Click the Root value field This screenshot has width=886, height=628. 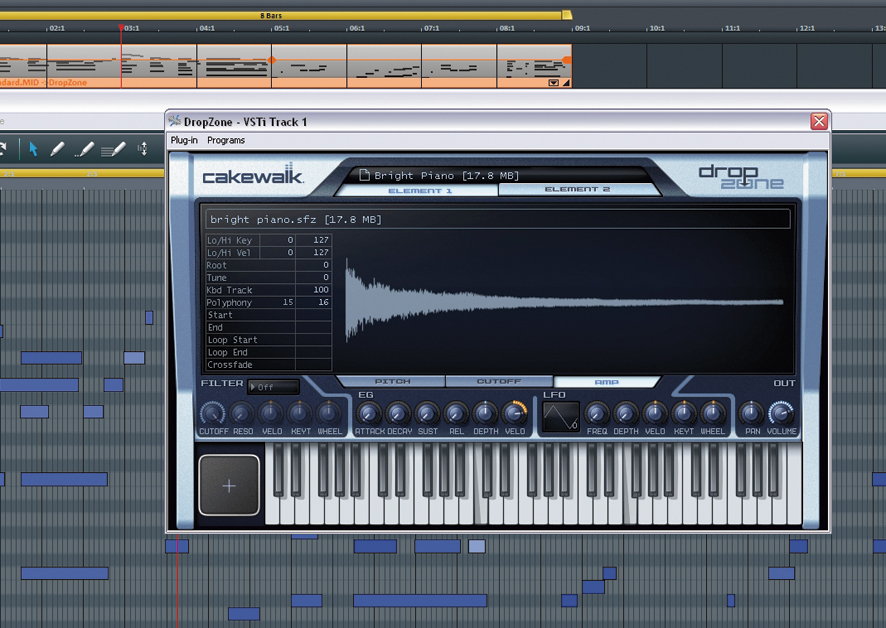coord(314,265)
